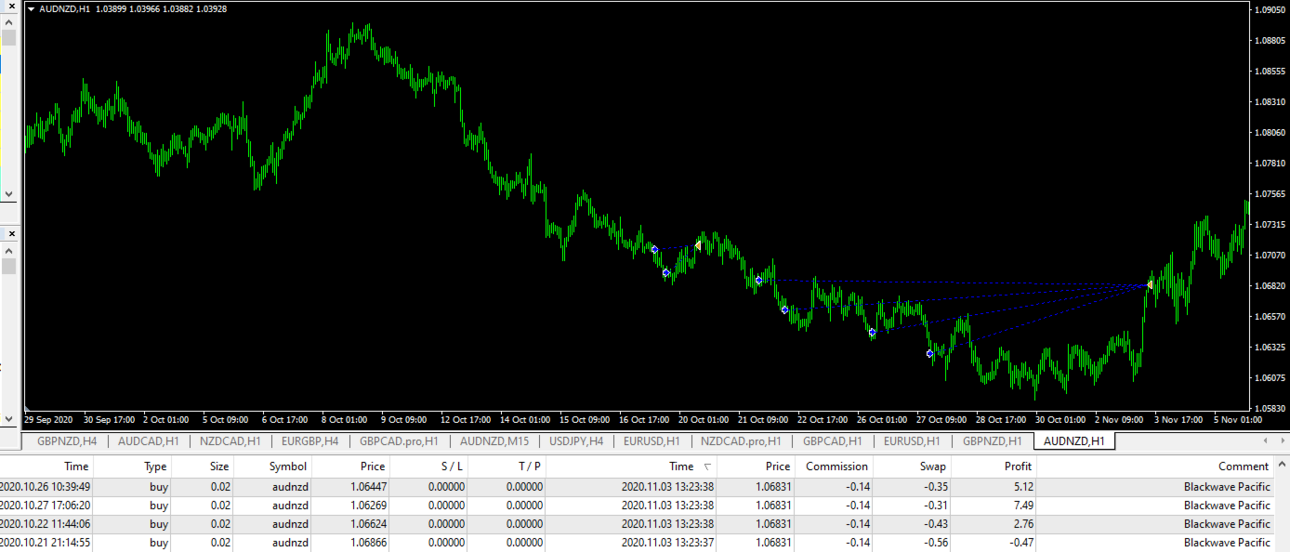
Task: Click the profit value 7.49
Action: click(x=1022, y=505)
